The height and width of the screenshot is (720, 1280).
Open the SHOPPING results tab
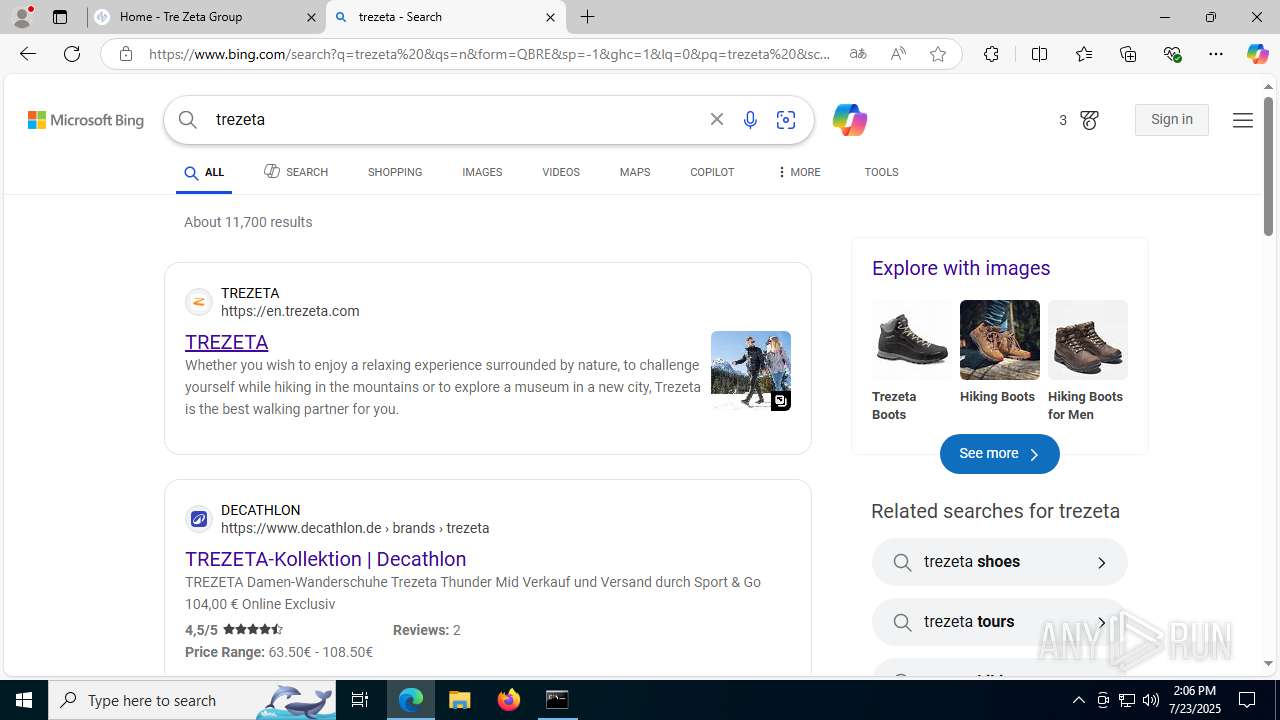[x=395, y=172]
